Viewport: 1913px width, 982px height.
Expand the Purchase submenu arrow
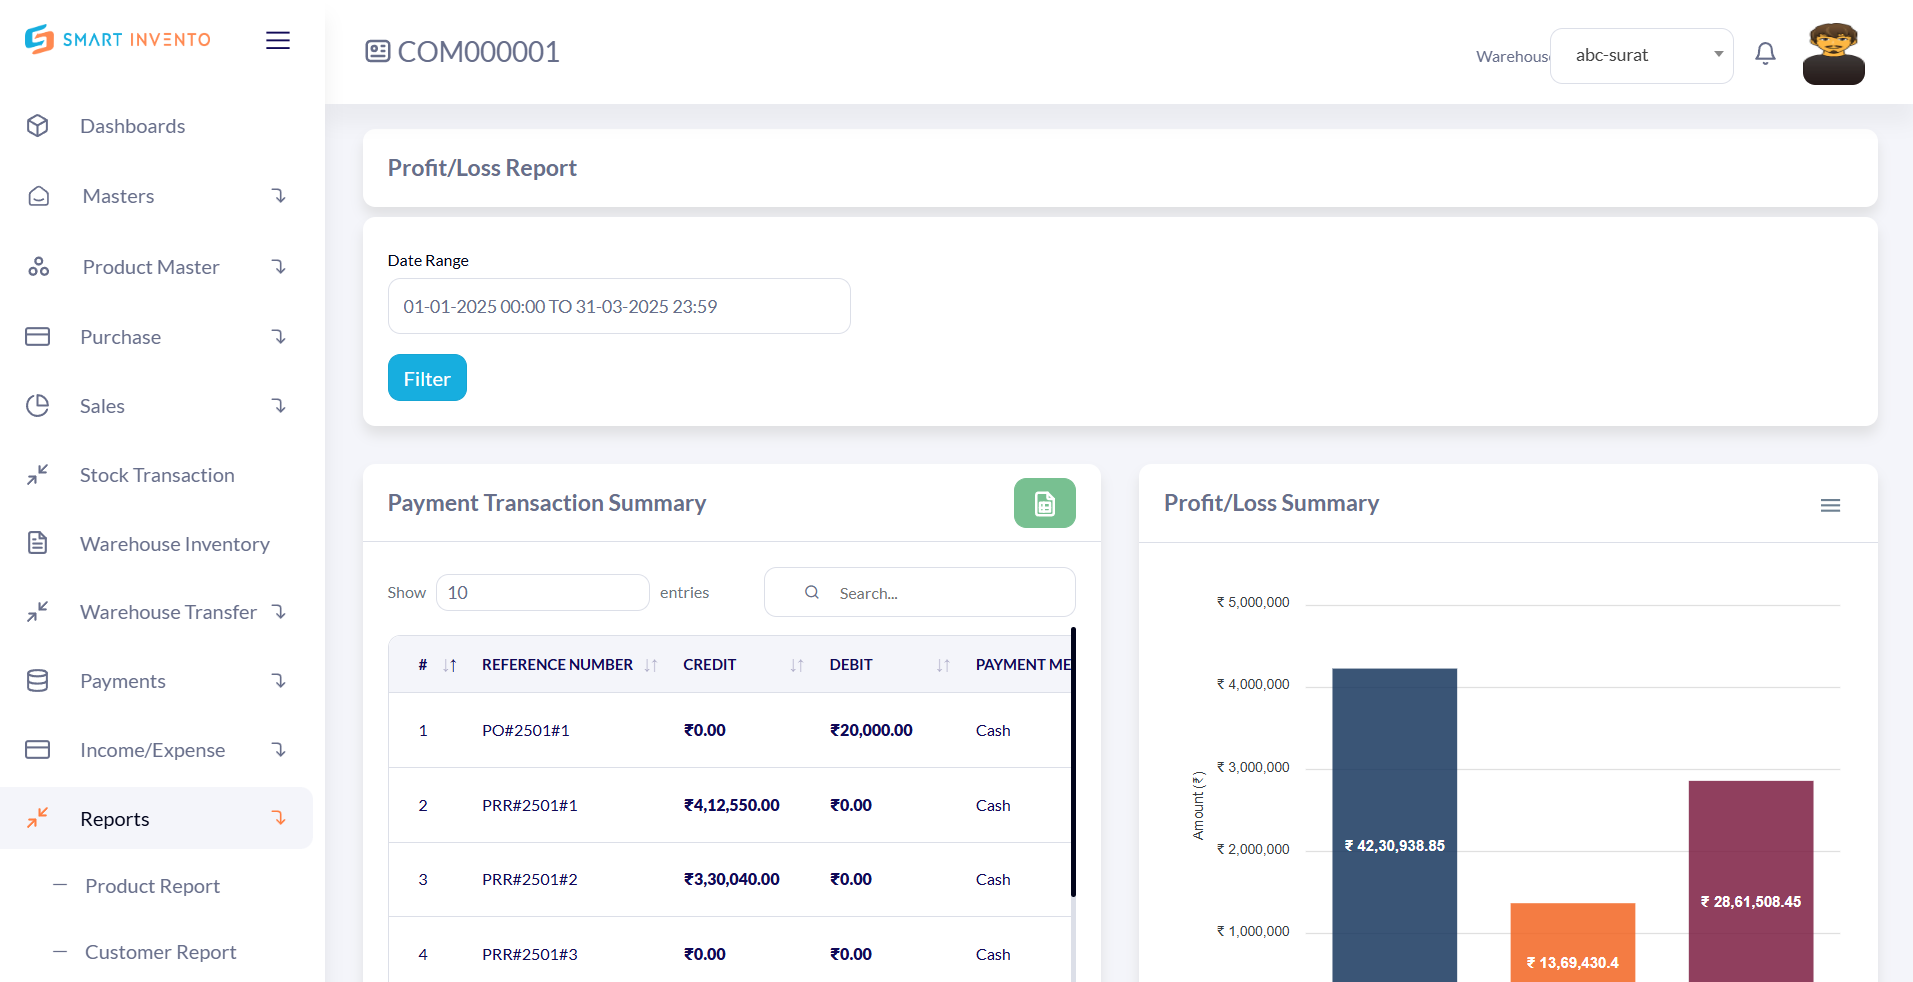pyautogui.click(x=279, y=337)
